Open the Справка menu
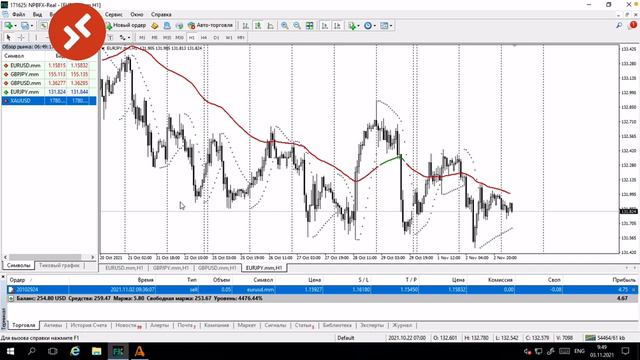Viewport: 640px width, 360px height. pyautogui.click(x=161, y=14)
